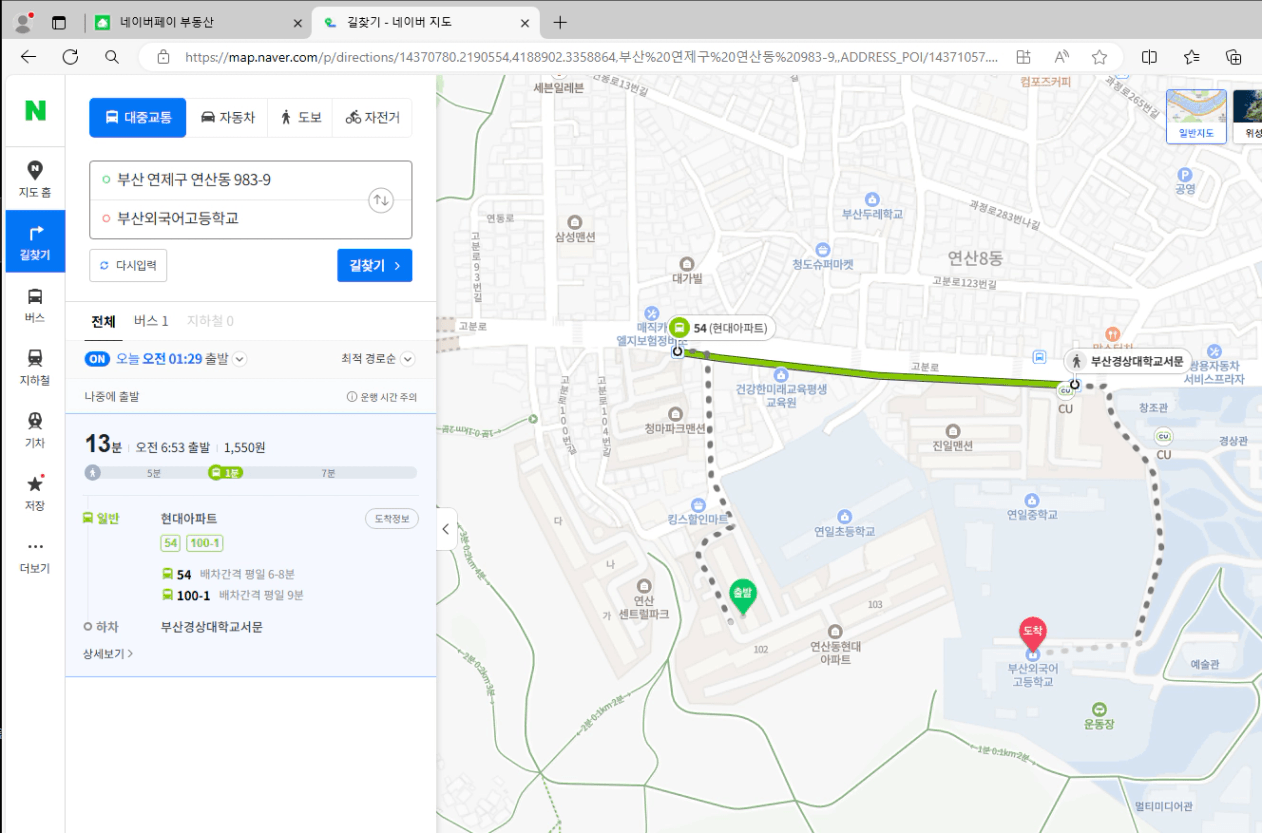Select the general map (일반지도) view
The image size is (1262, 833).
click(1196, 116)
